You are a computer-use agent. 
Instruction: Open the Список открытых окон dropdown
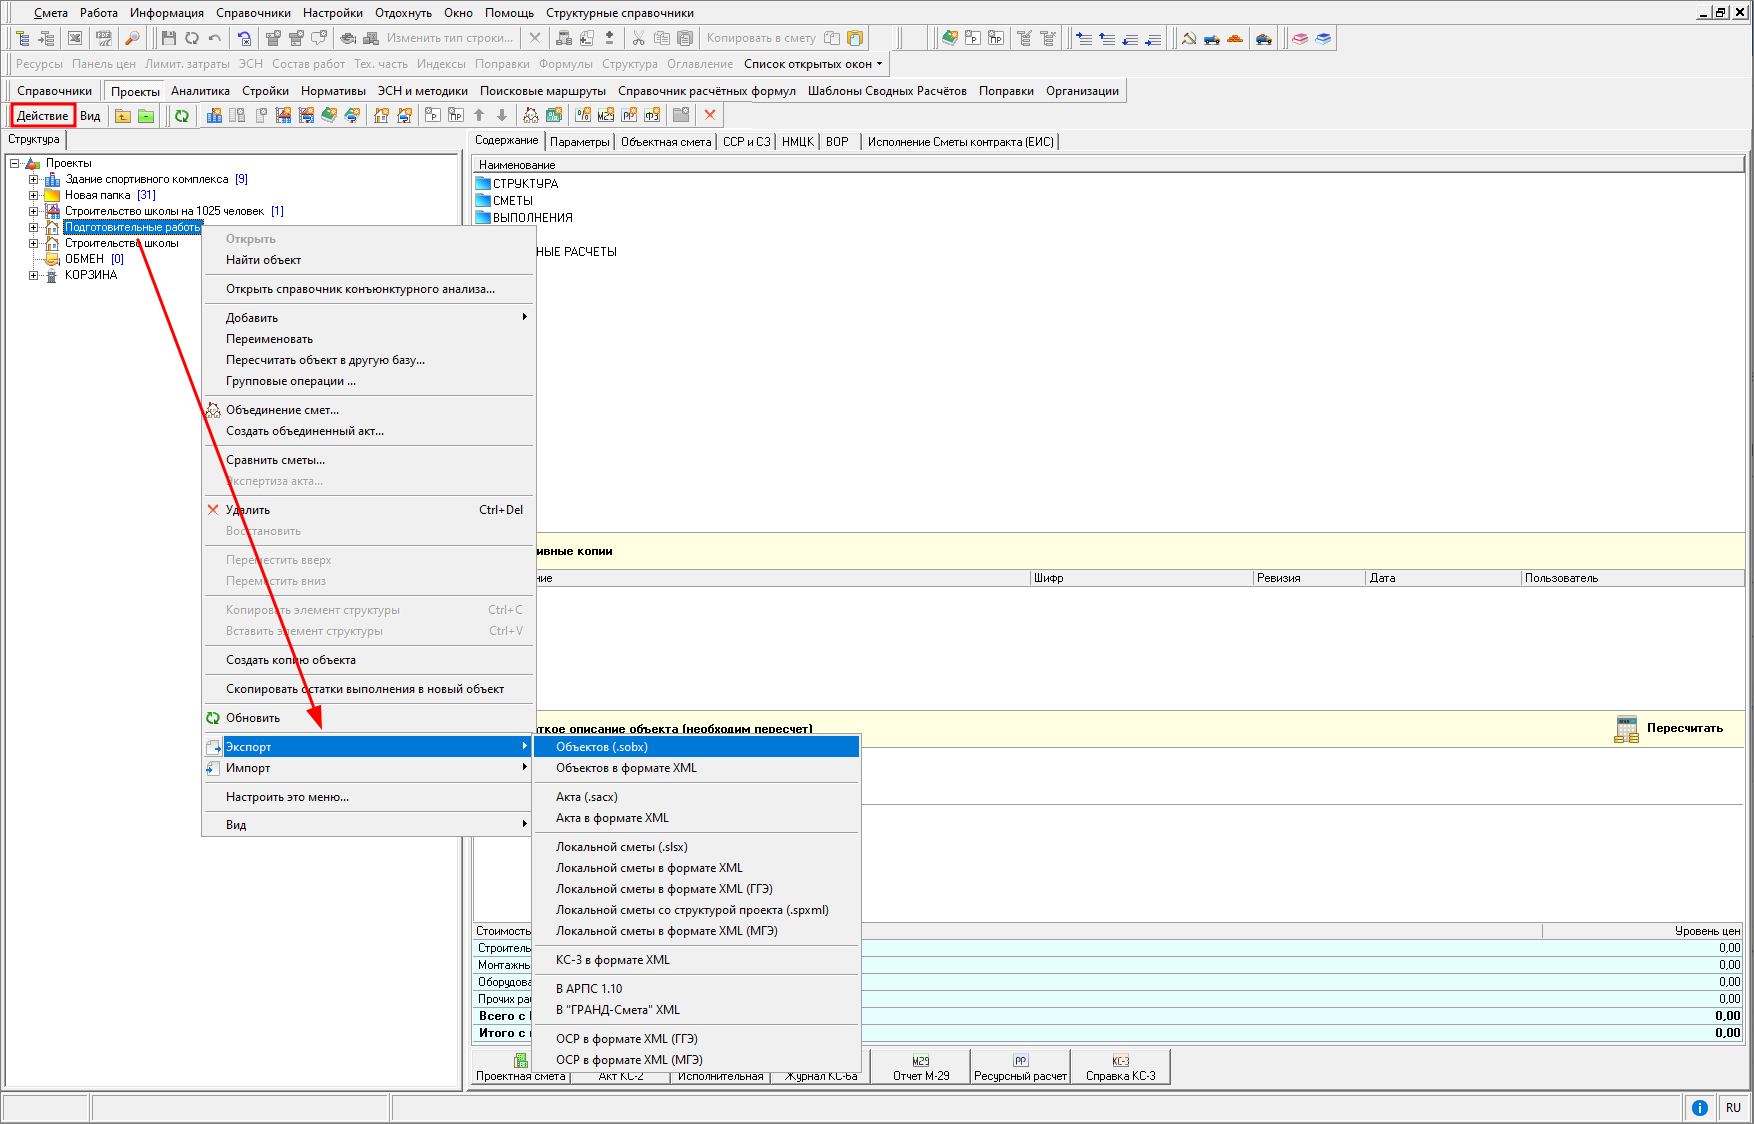tap(813, 64)
